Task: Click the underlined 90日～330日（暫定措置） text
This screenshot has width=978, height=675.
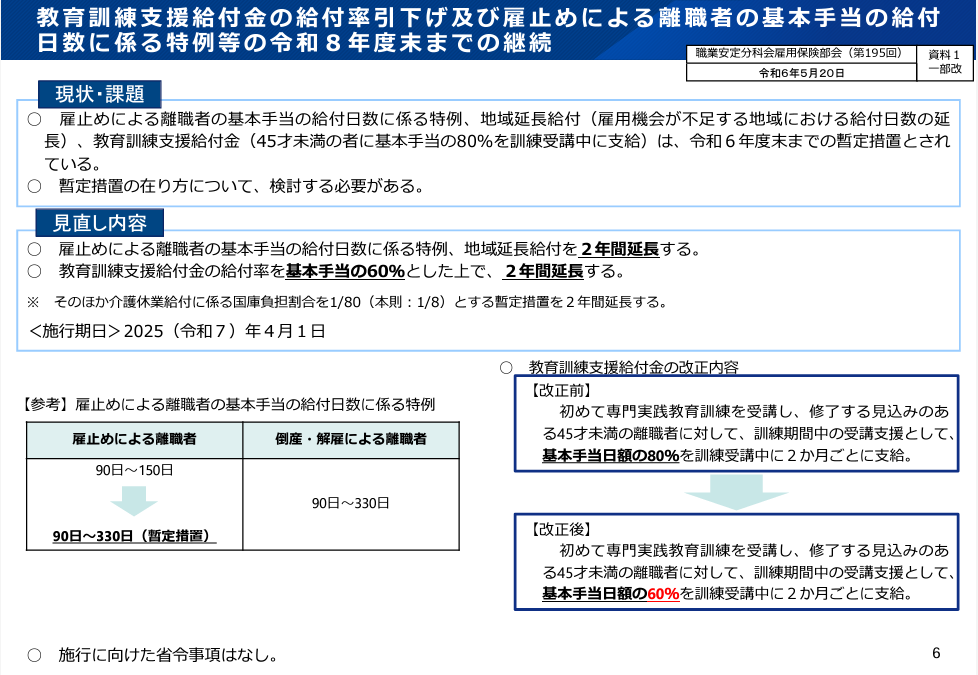Action: coord(134,535)
